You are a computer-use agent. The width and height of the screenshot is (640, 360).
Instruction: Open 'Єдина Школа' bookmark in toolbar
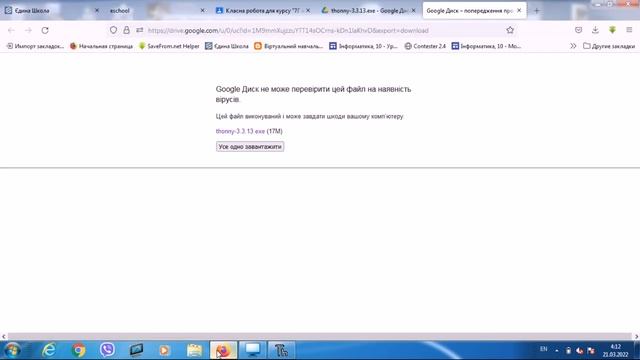[x=227, y=46]
